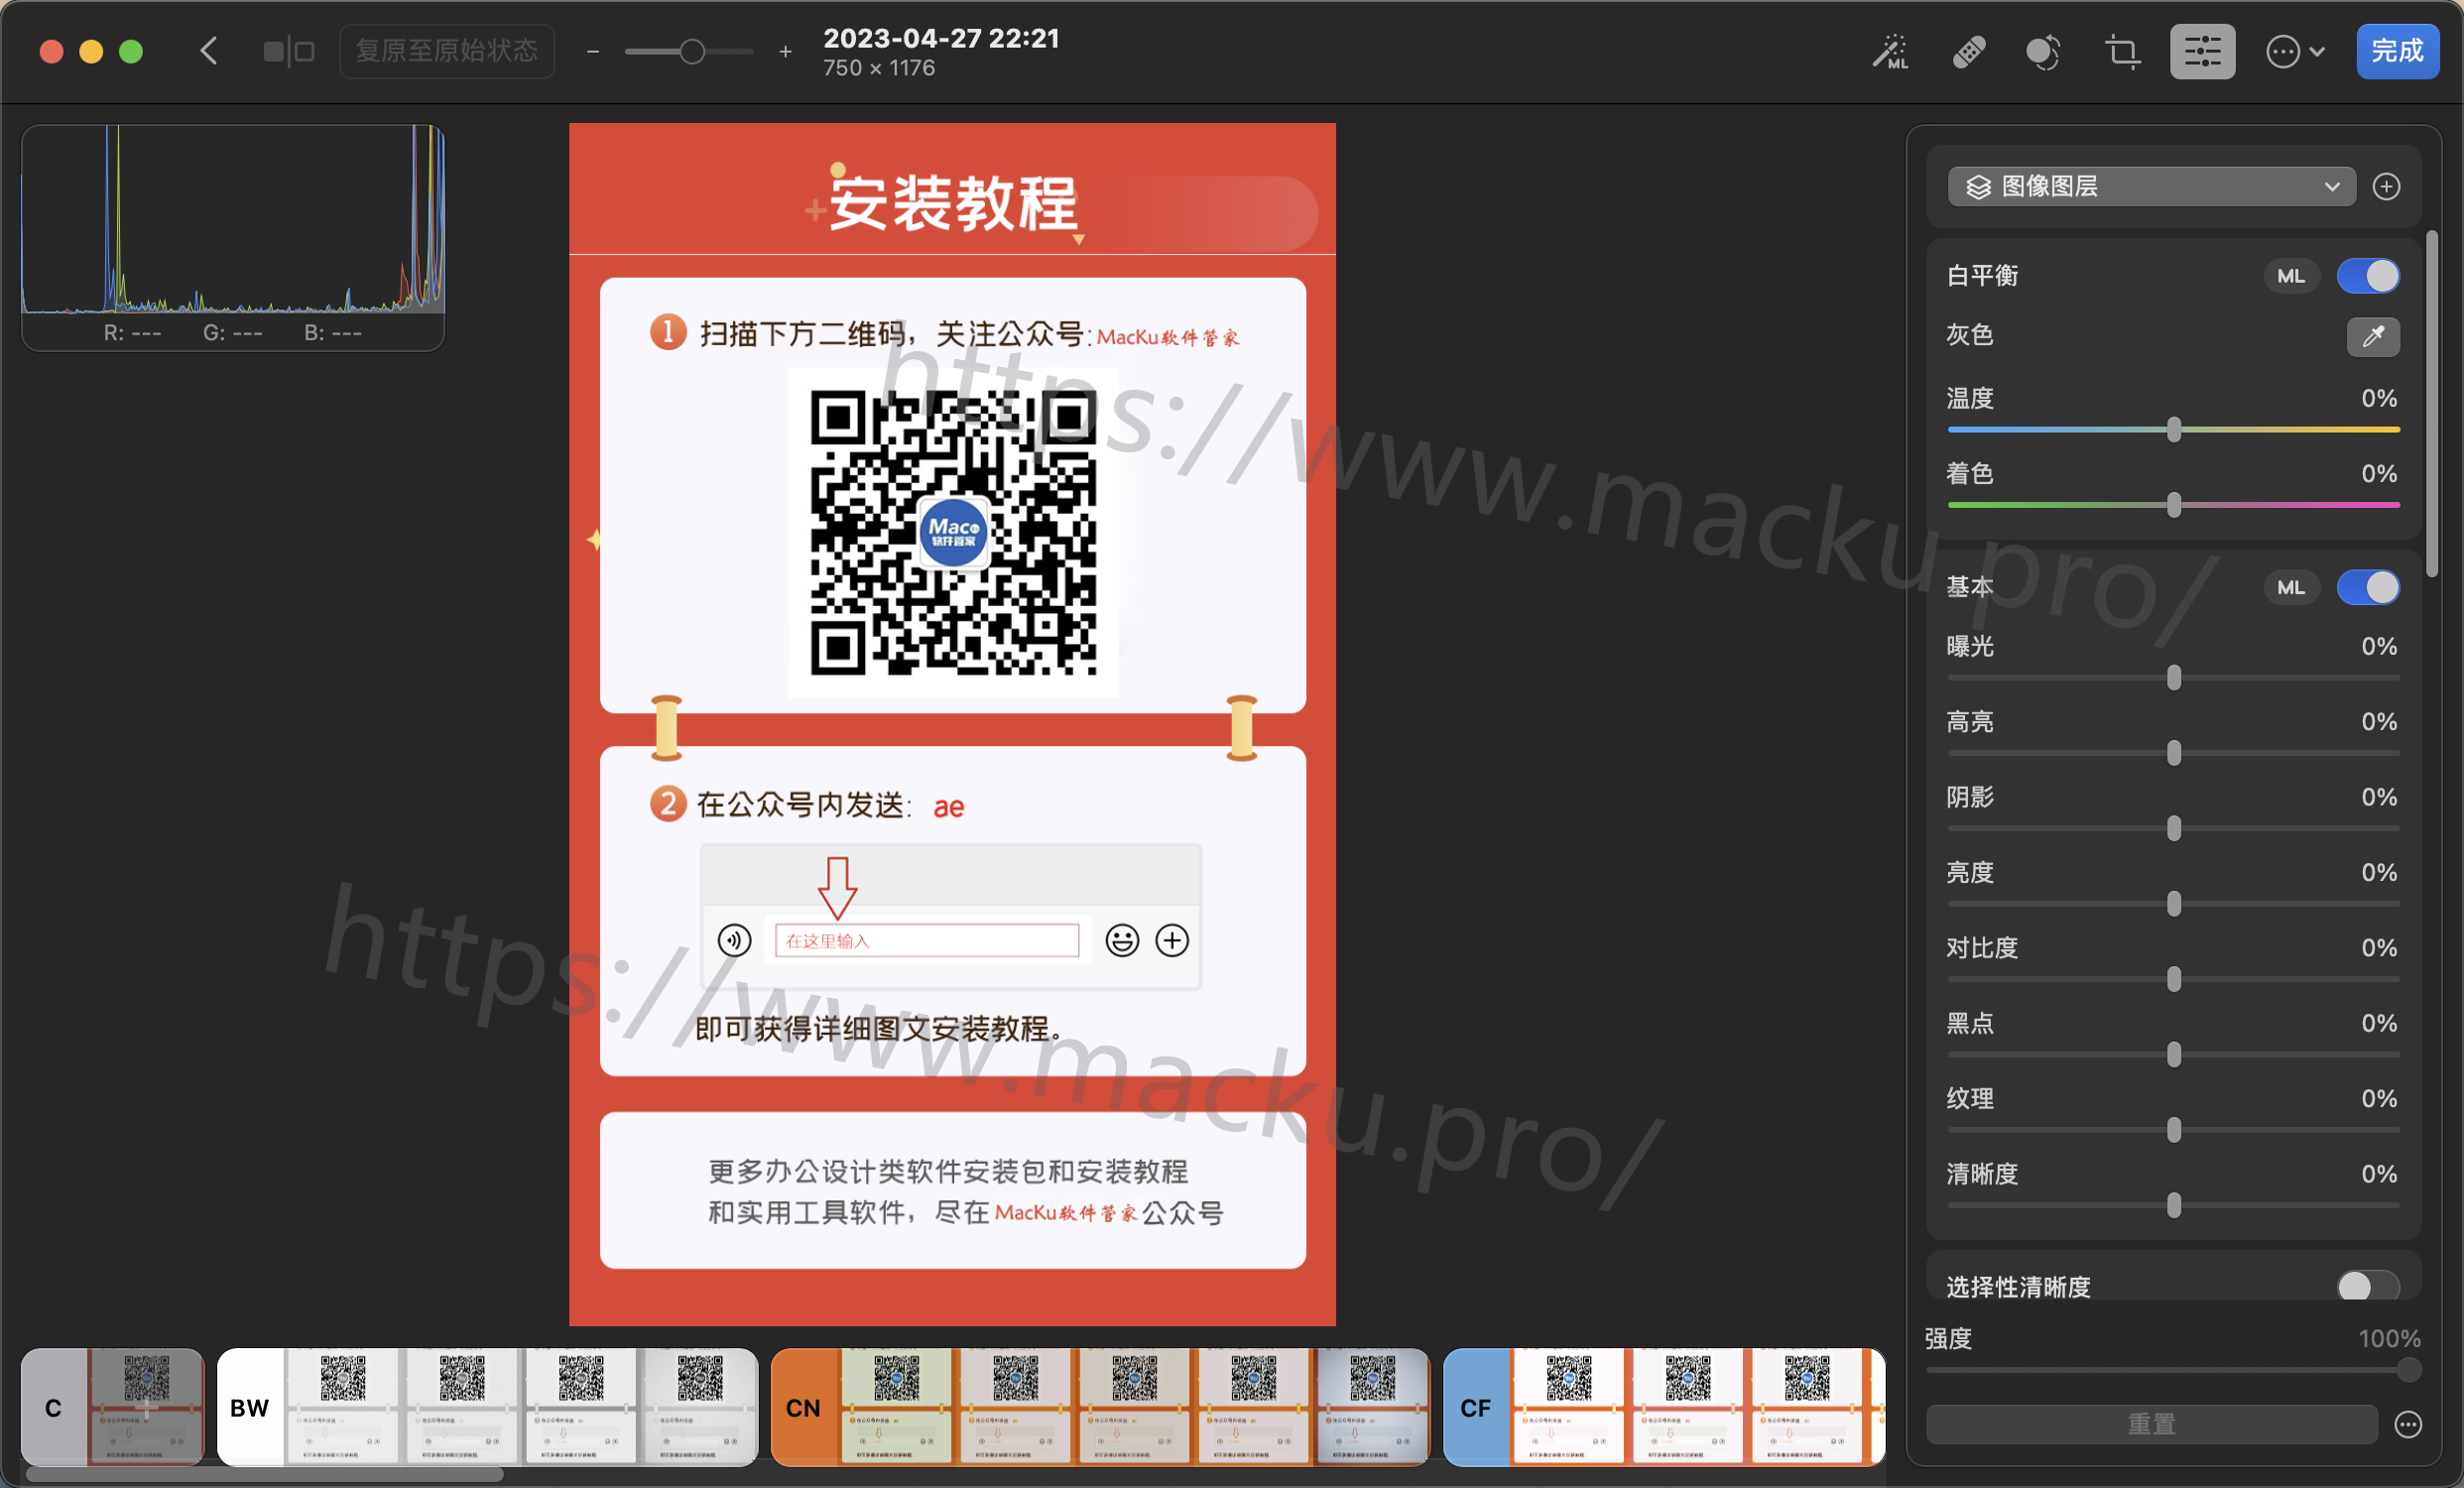Toggle the 白平衡 switch
The width and height of the screenshot is (2464, 1488).
tap(2368, 276)
